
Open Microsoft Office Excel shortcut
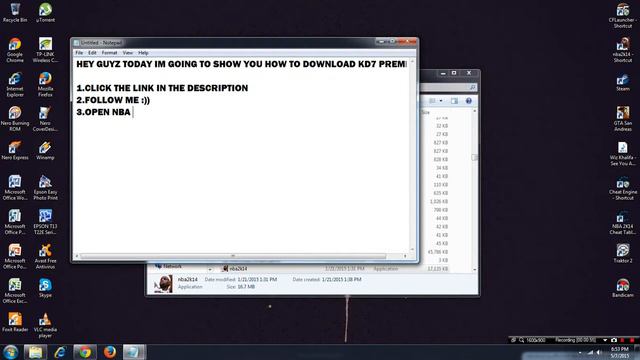pos(15,291)
